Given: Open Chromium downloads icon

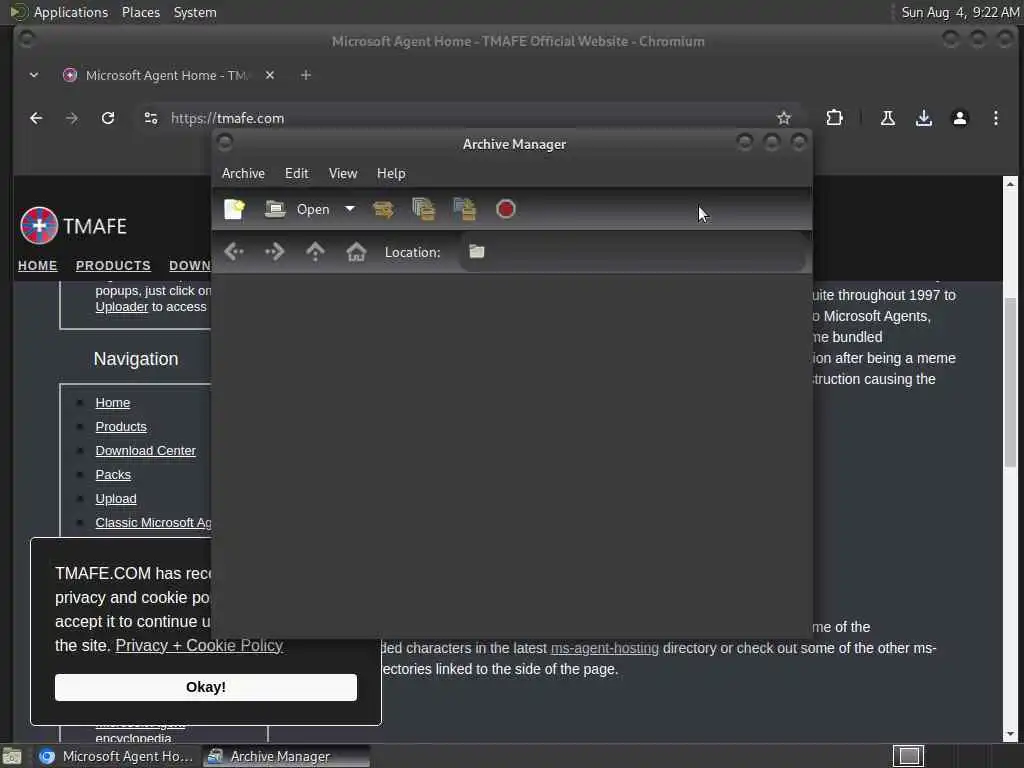Looking at the screenshot, I should click(923, 118).
